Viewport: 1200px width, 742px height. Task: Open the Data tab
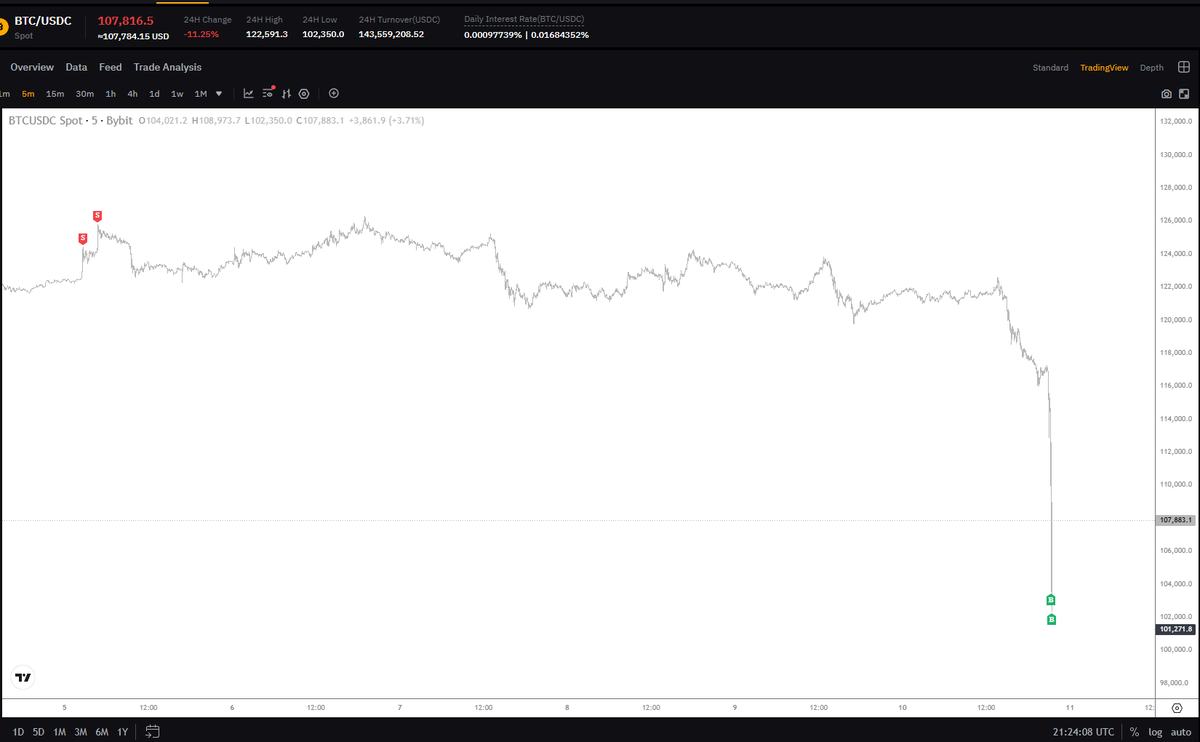(x=76, y=67)
